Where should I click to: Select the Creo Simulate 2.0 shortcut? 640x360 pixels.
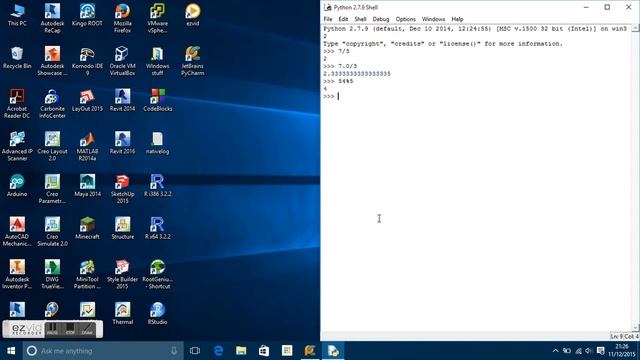52,232
